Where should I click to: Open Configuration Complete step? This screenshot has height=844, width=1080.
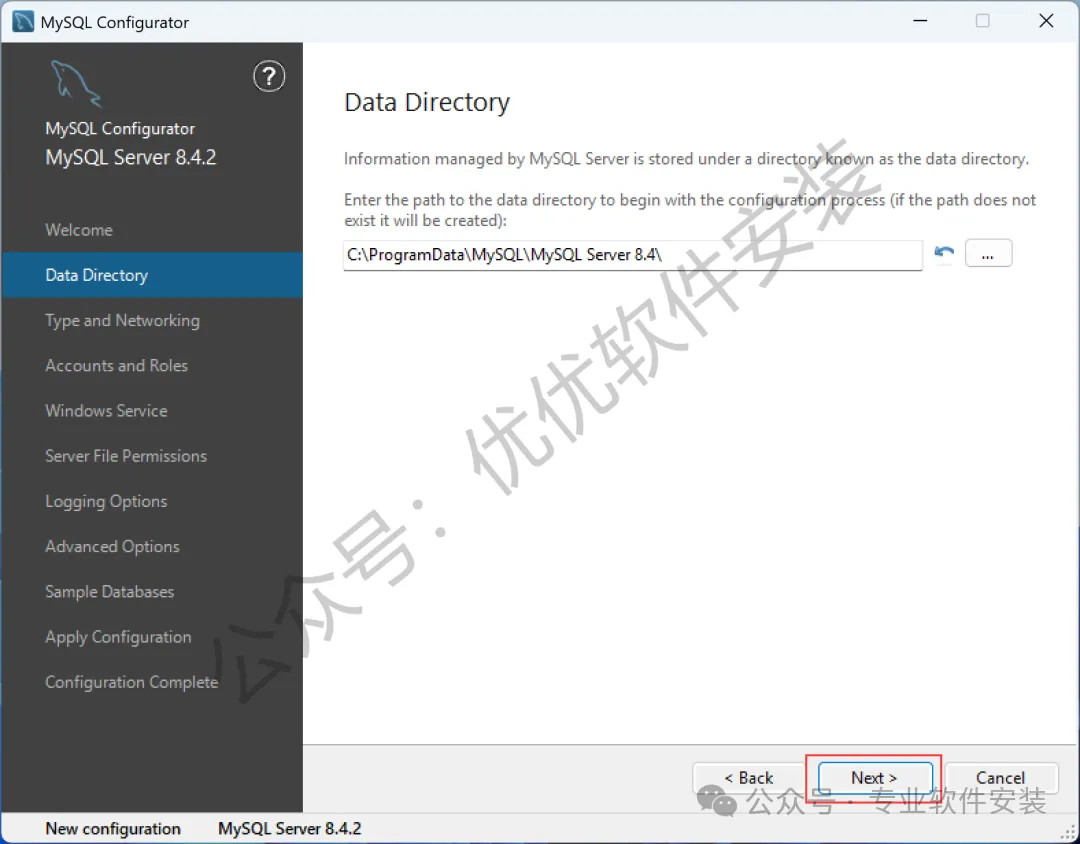tap(152, 682)
